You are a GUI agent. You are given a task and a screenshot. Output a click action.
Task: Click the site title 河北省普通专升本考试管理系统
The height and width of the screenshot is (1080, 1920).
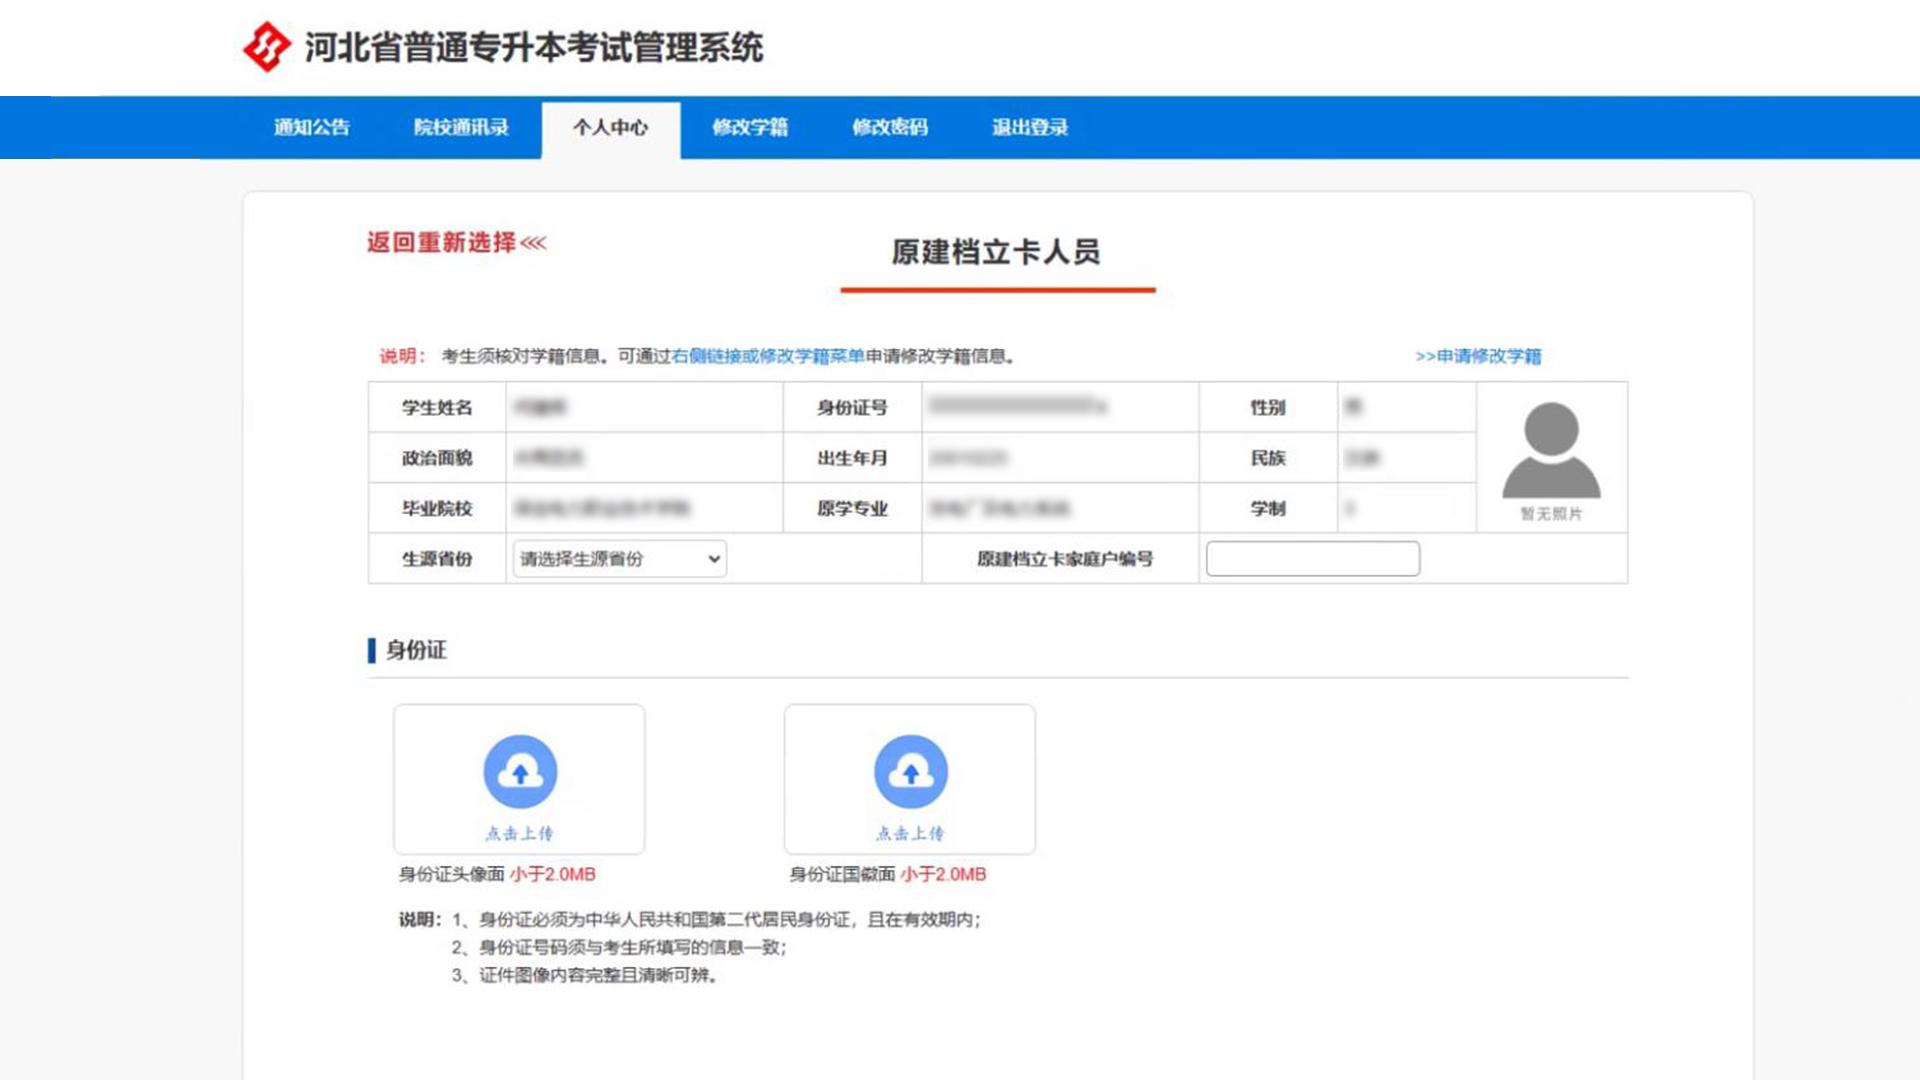[533, 47]
